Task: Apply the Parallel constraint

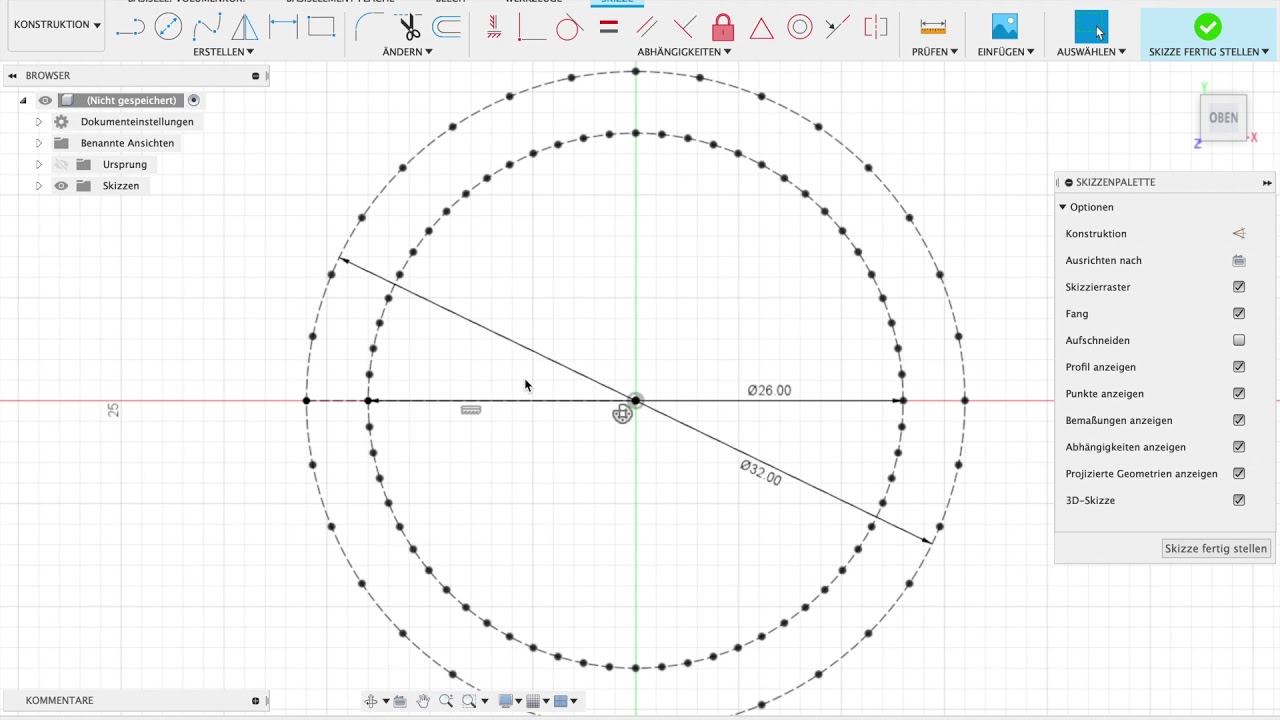Action: 646,28
